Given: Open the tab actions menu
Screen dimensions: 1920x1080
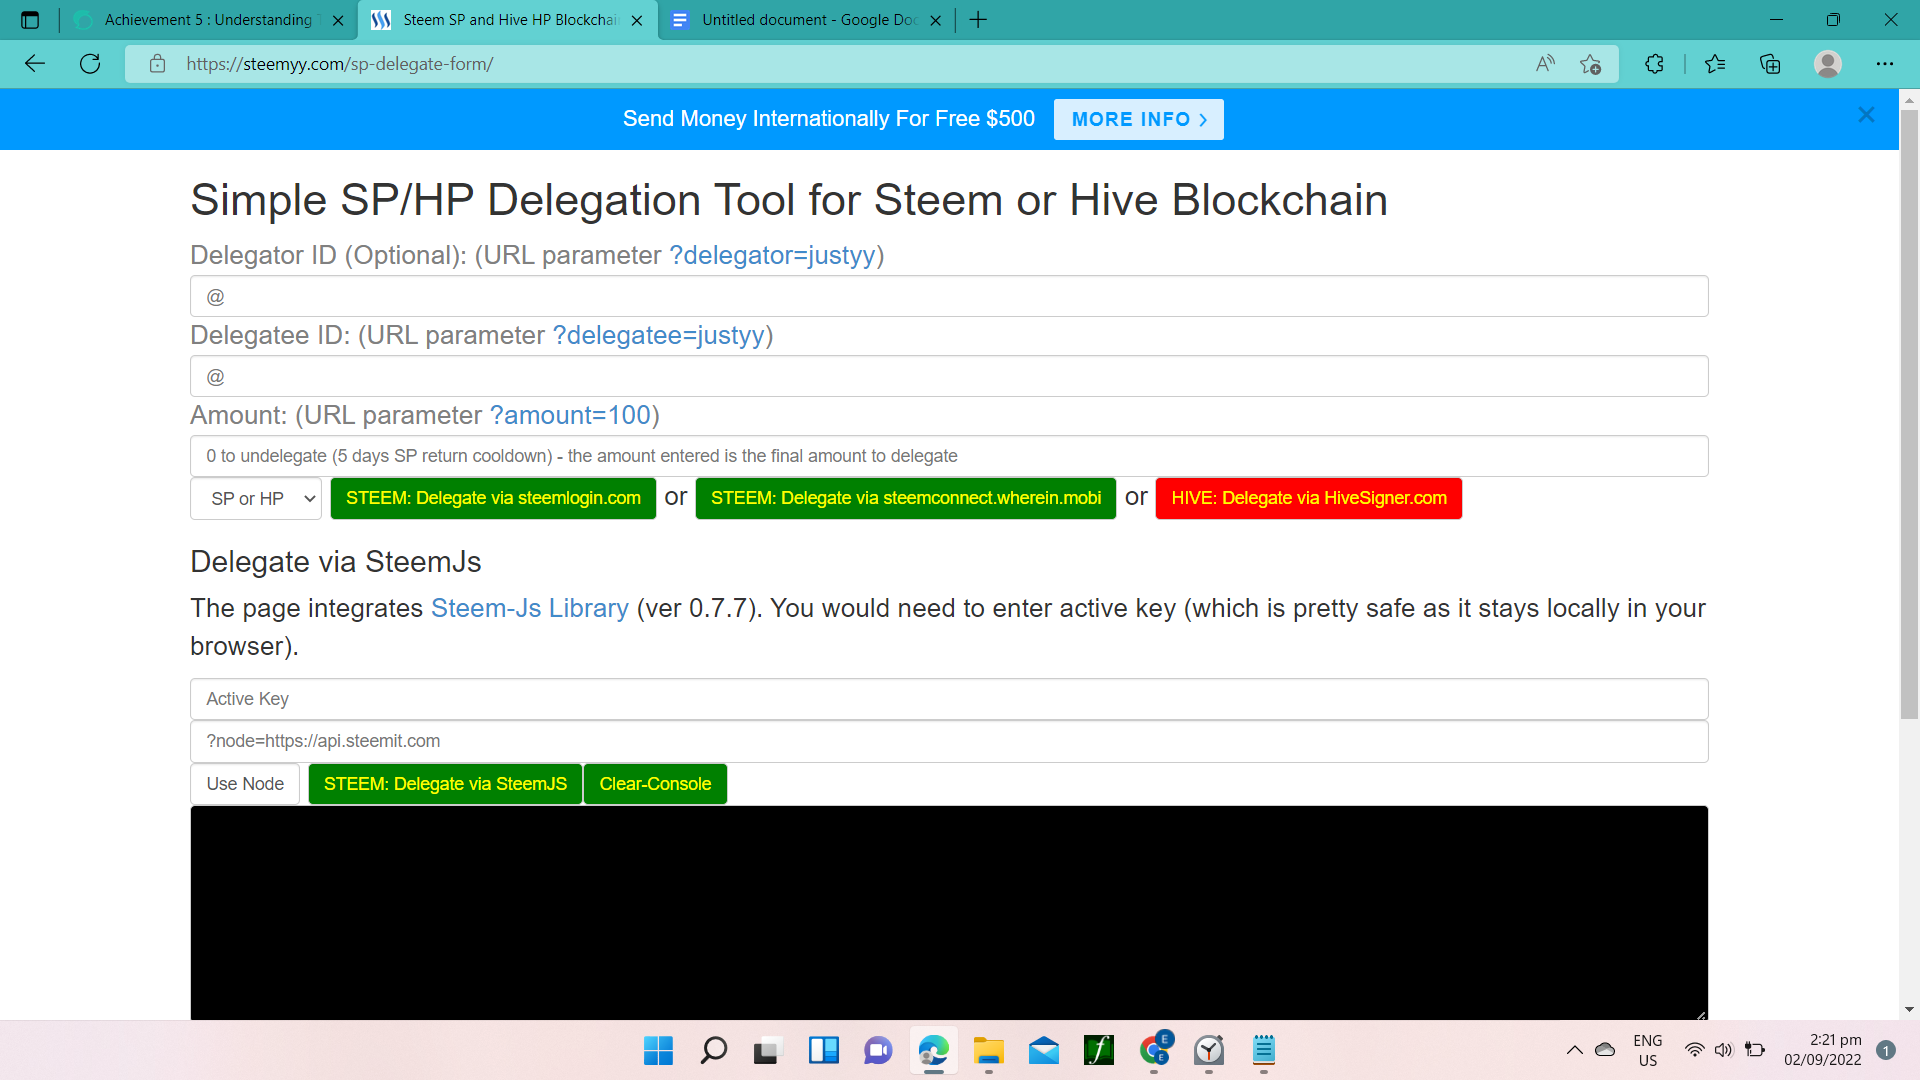Looking at the screenshot, I should [x=30, y=20].
